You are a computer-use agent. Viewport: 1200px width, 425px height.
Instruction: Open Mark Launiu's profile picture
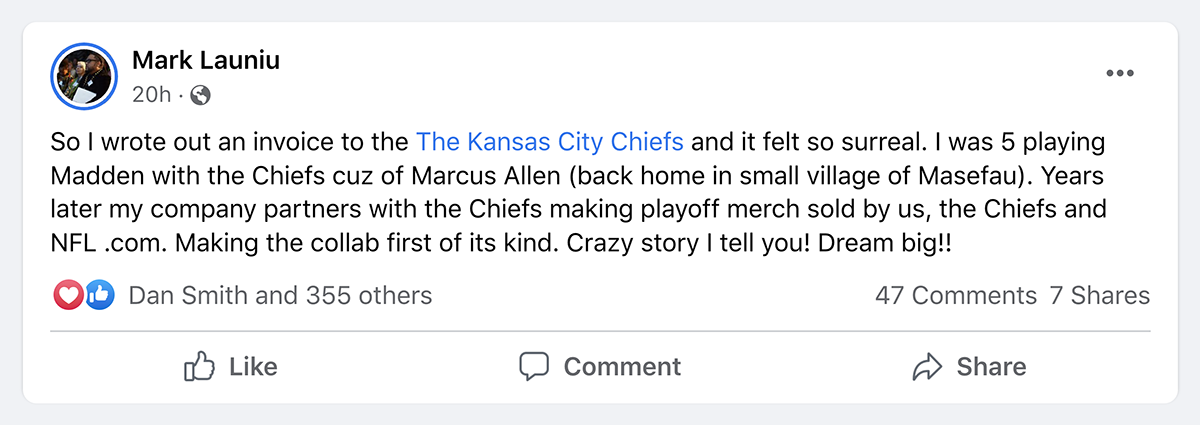click(x=83, y=76)
